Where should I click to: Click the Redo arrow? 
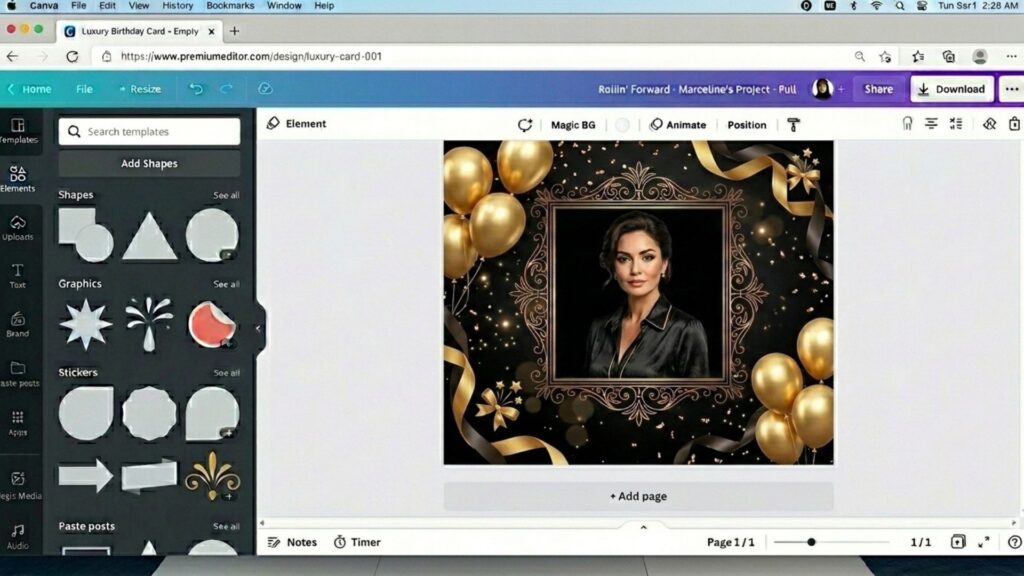tap(226, 89)
